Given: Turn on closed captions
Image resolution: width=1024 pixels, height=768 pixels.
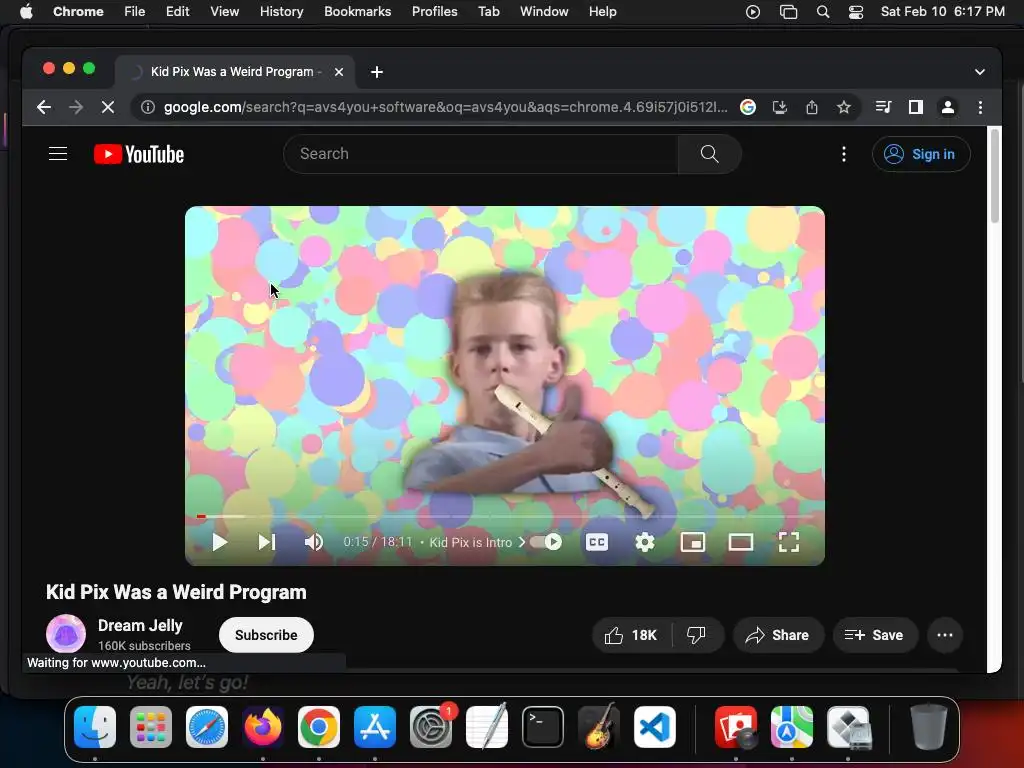Looking at the screenshot, I should pyautogui.click(x=596, y=542).
